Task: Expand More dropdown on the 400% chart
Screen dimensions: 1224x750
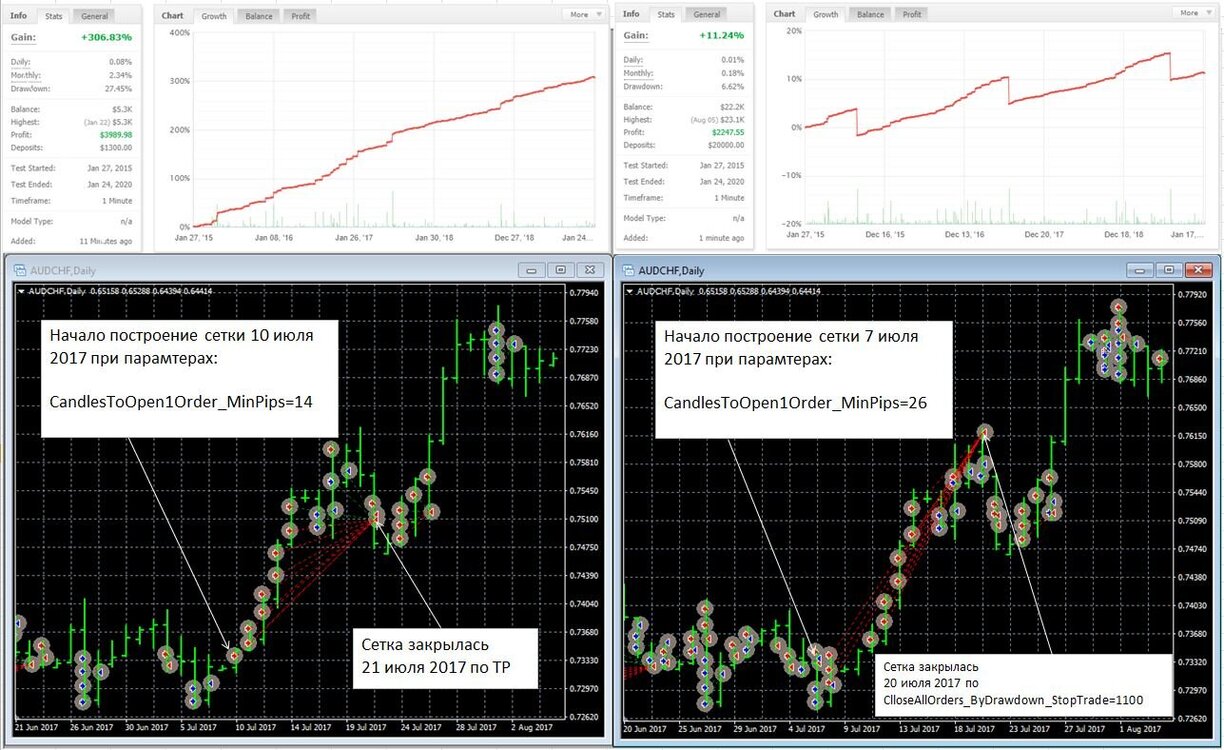Action: (585, 15)
